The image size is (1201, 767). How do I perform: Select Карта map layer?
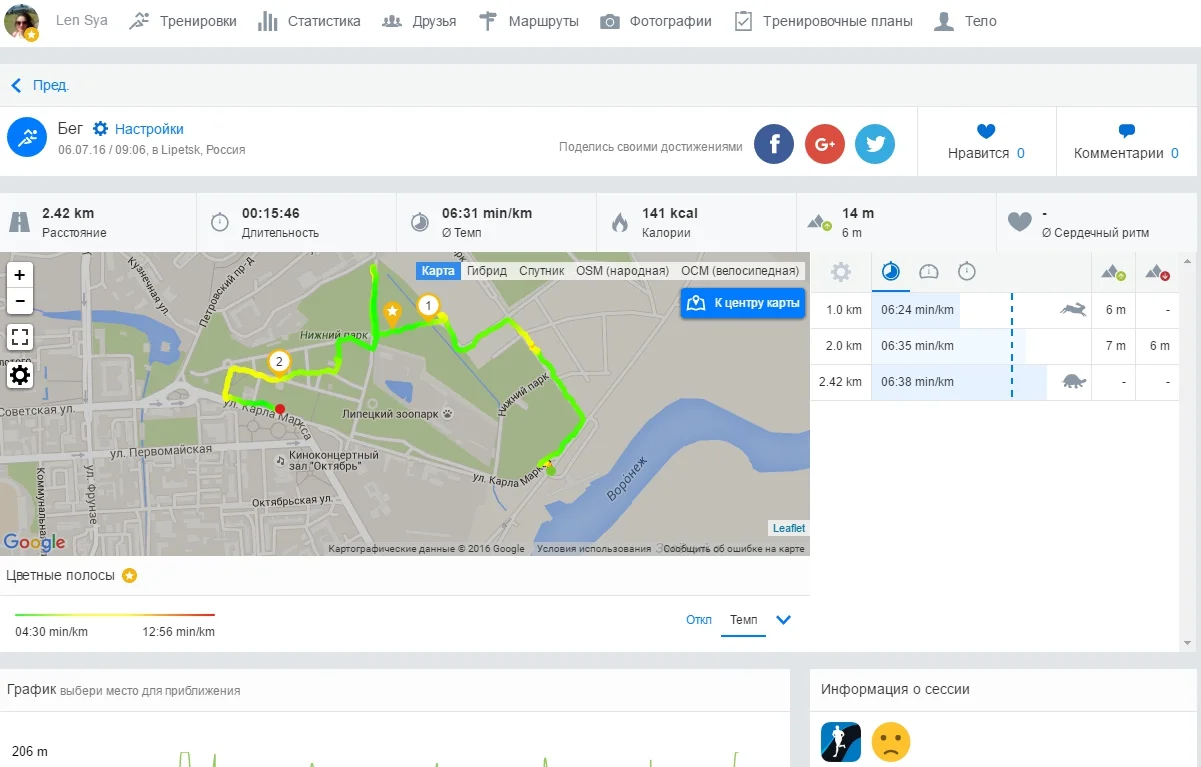pos(438,271)
